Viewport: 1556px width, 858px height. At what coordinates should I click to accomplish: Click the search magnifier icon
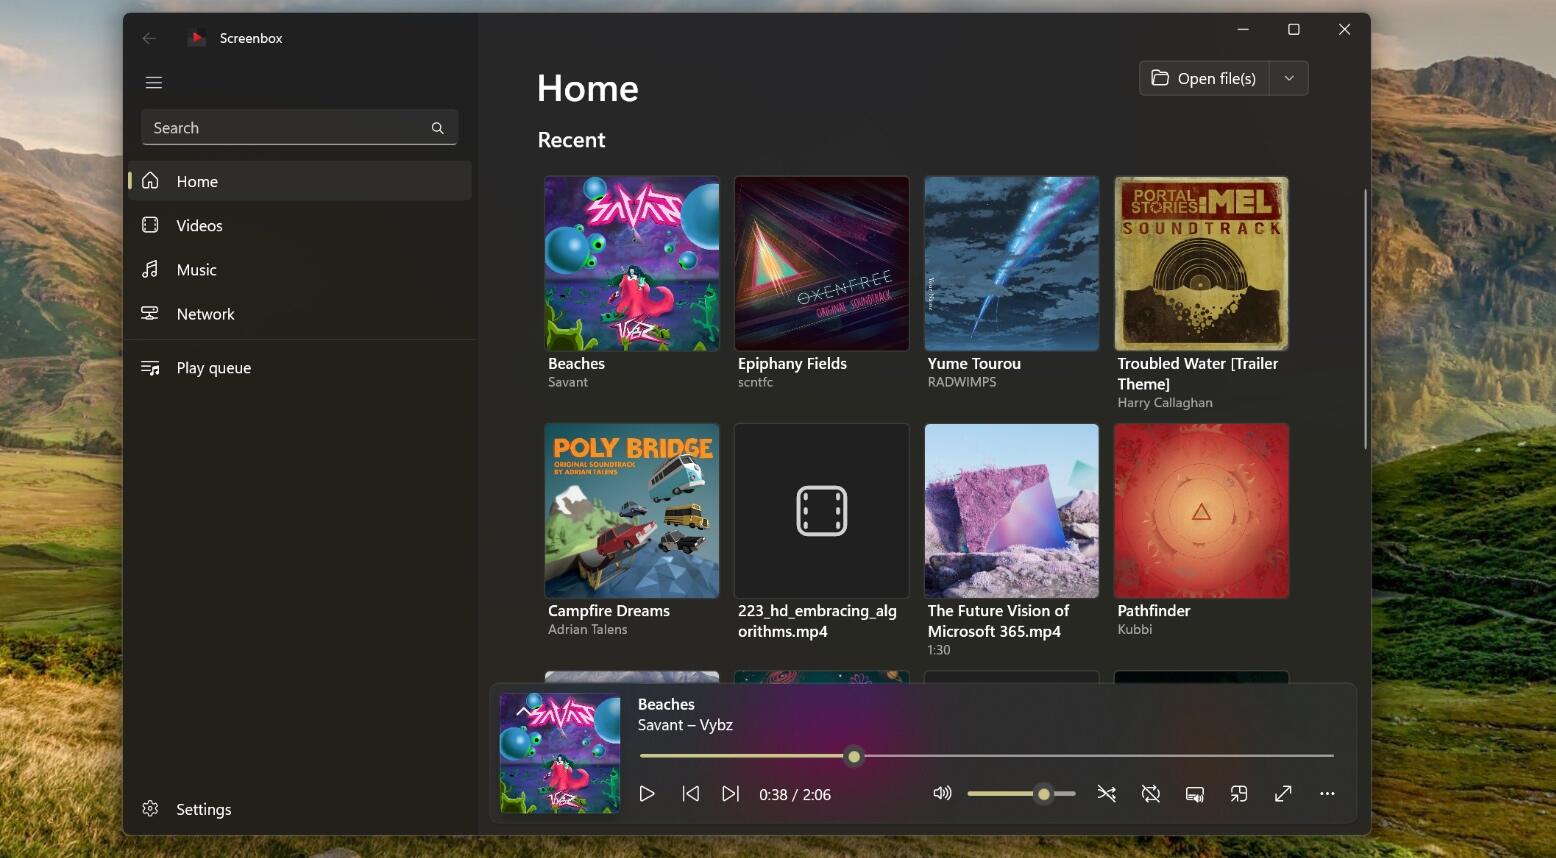(437, 128)
